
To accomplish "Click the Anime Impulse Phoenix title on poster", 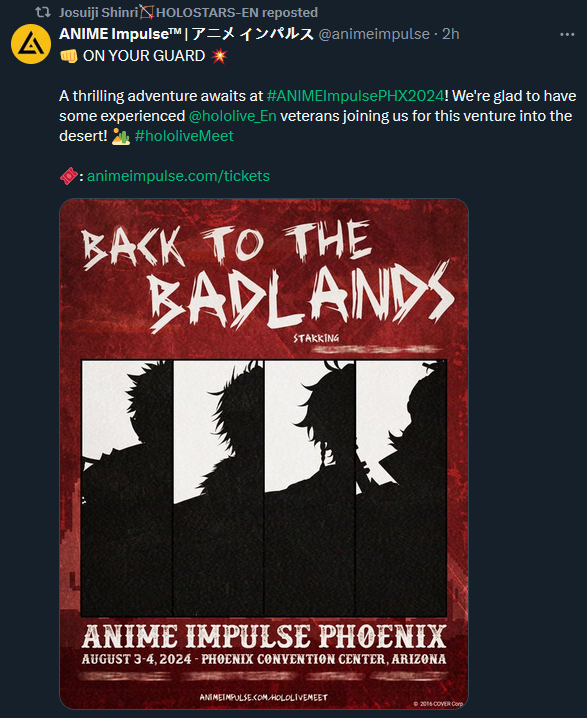I will point(264,636).
